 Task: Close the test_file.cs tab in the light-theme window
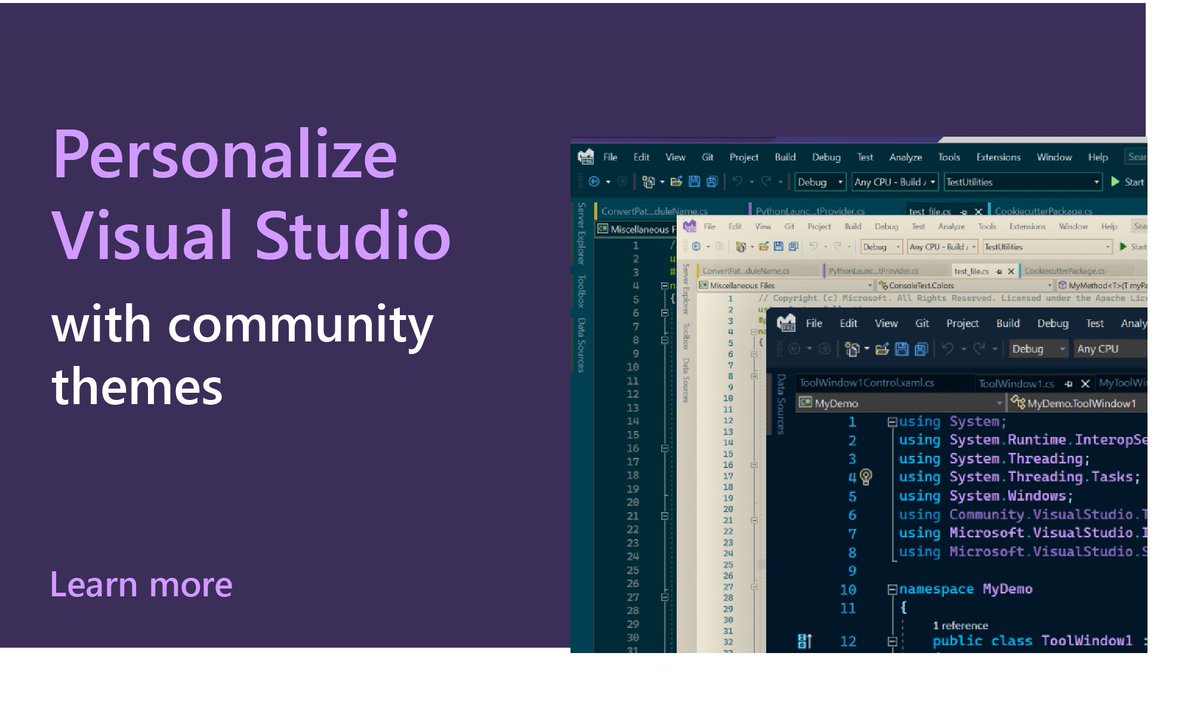tap(1011, 271)
